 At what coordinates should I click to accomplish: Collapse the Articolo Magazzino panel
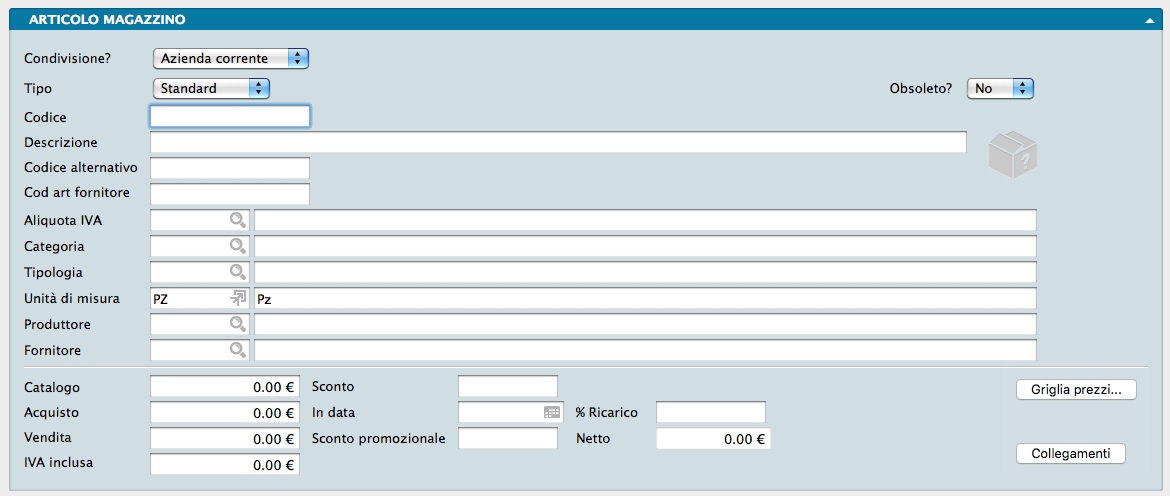click(x=1149, y=20)
